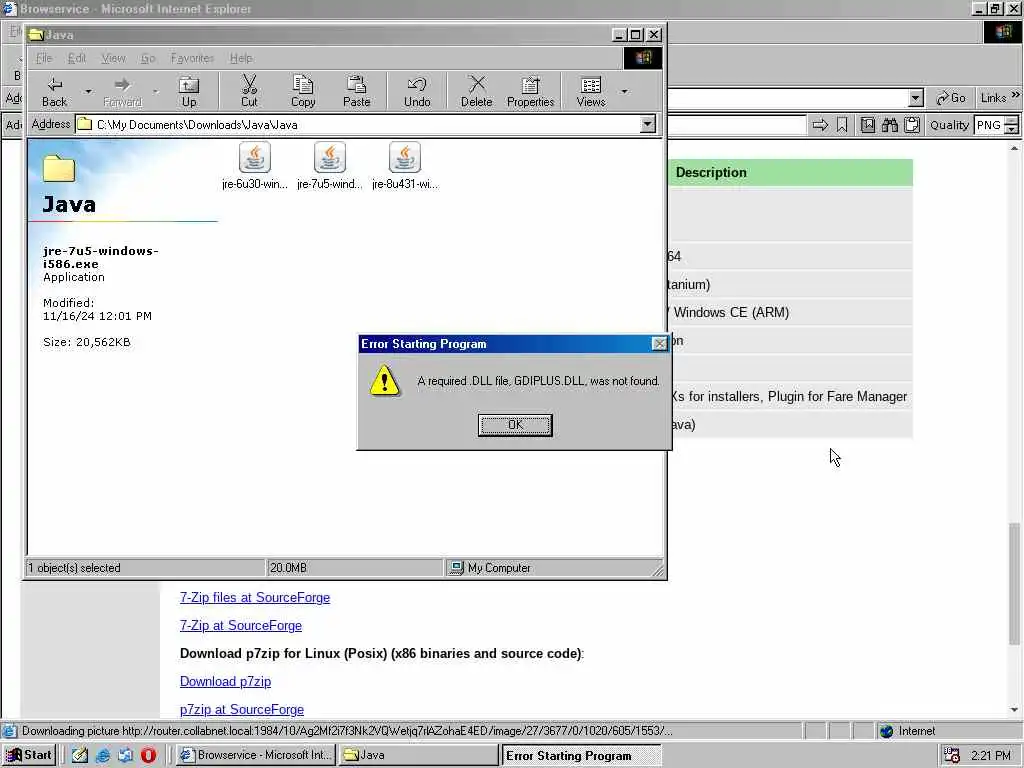Select the jre-8u431-wi... installer file
The height and width of the screenshot is (768, 1024).
click(x=405, y=166)
